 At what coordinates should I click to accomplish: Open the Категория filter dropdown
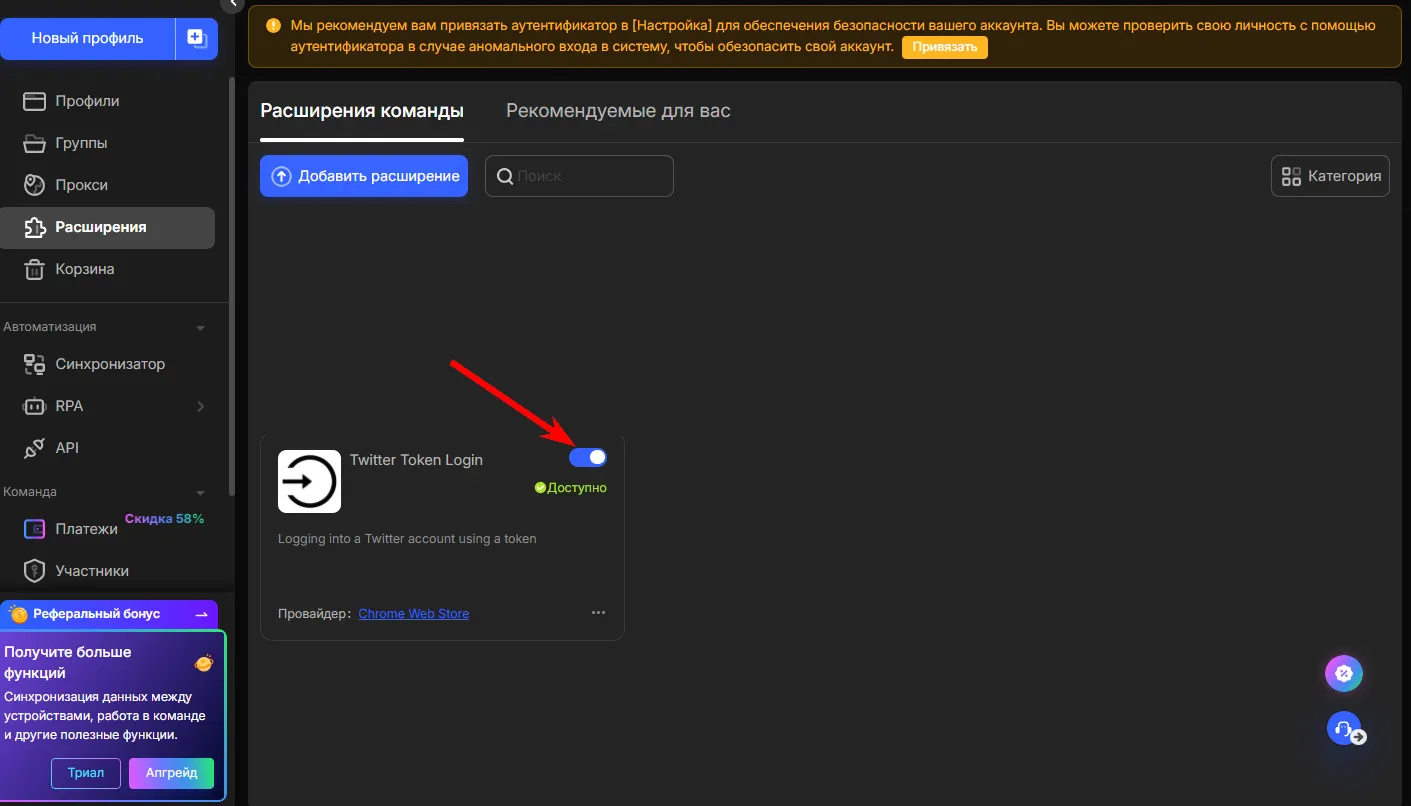[x=1330, y=176]
